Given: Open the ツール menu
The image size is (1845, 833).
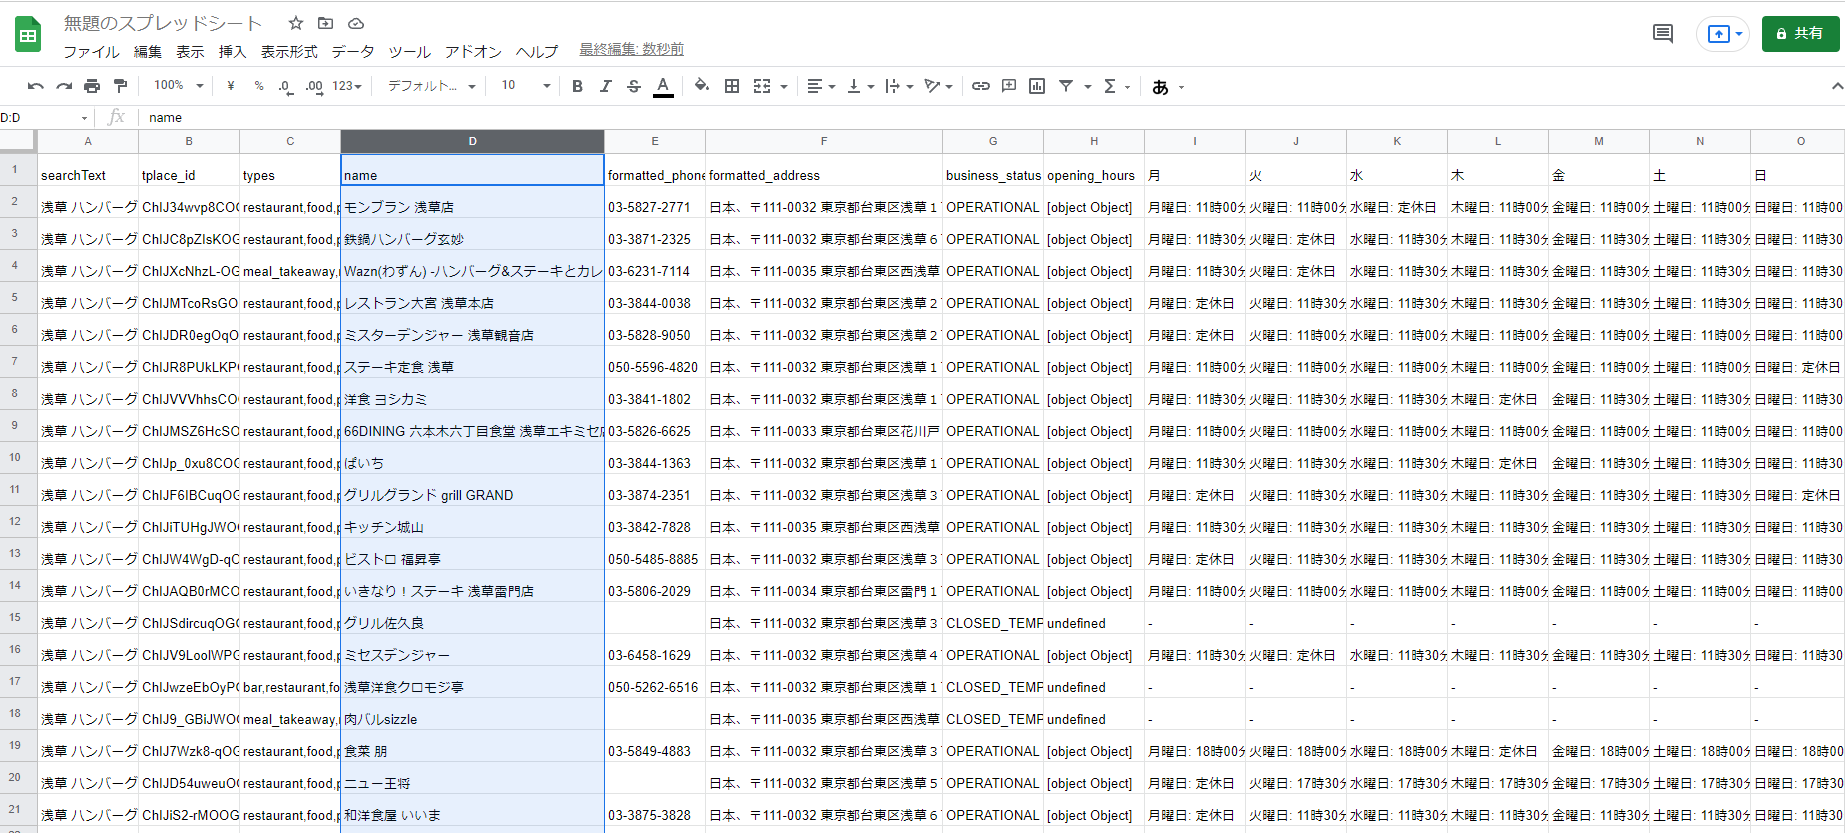Looking at the screenshot, I should [409, 51].
